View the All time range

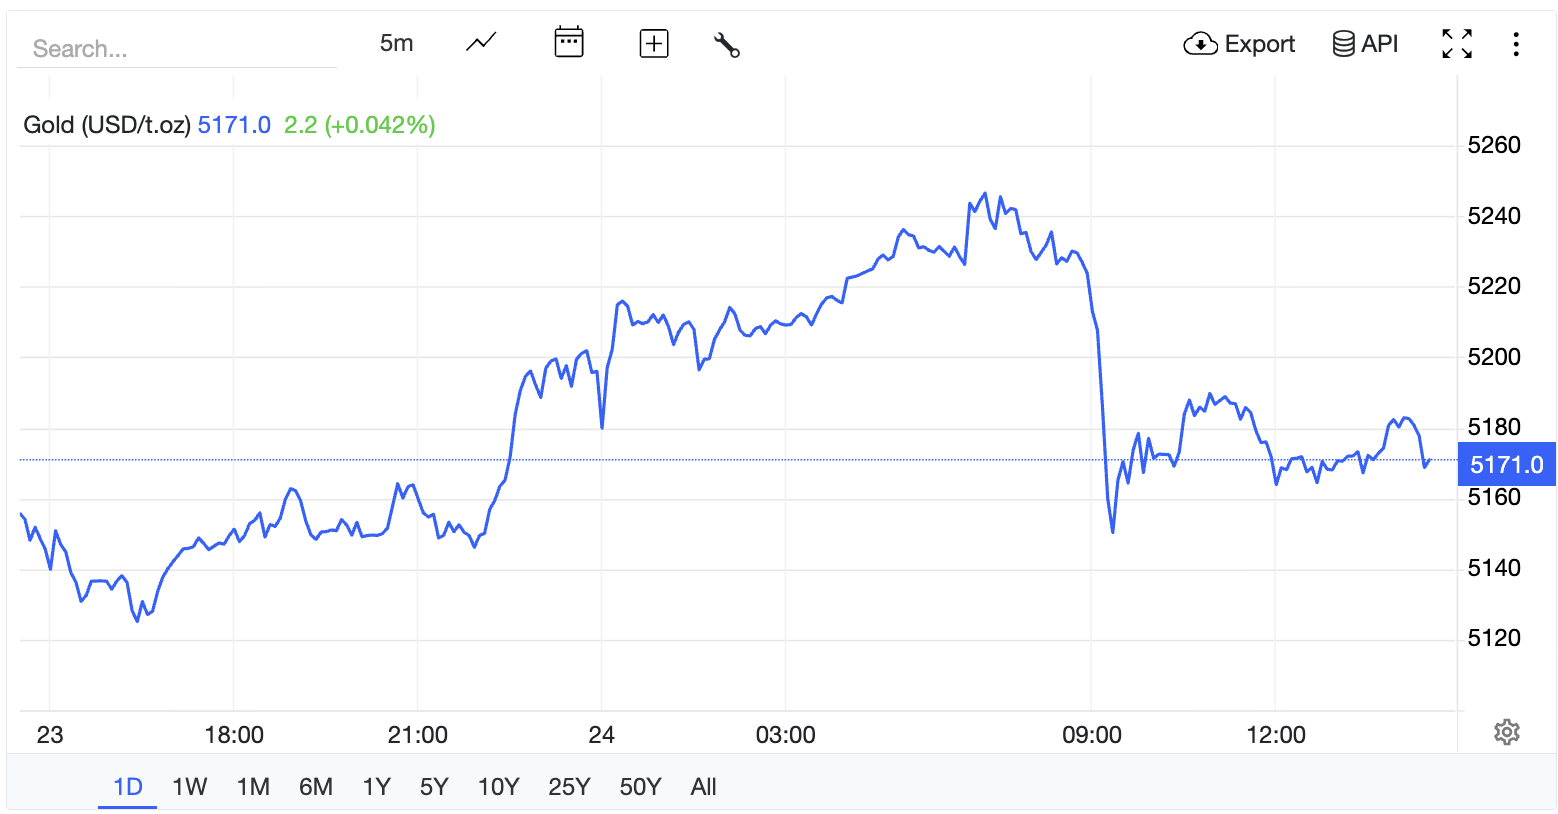click(x=703, y=787)
